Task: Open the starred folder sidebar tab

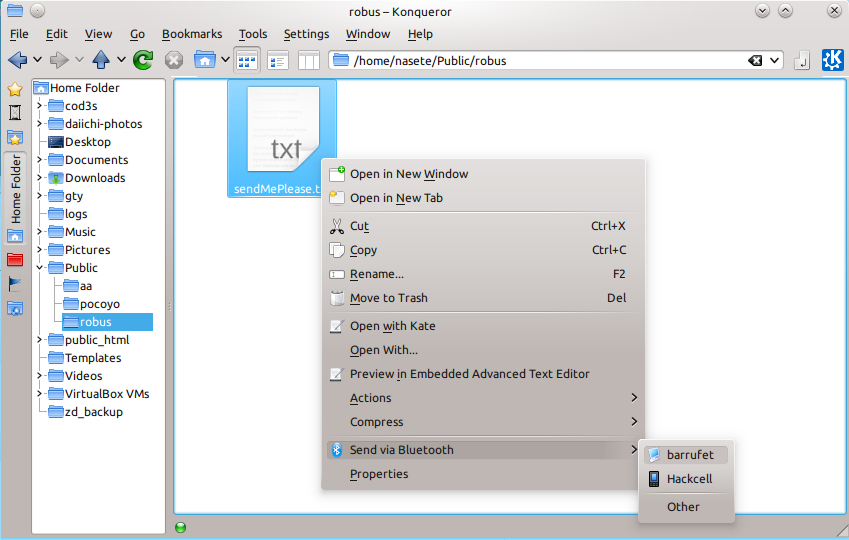Action: click(x=15, y=138)
